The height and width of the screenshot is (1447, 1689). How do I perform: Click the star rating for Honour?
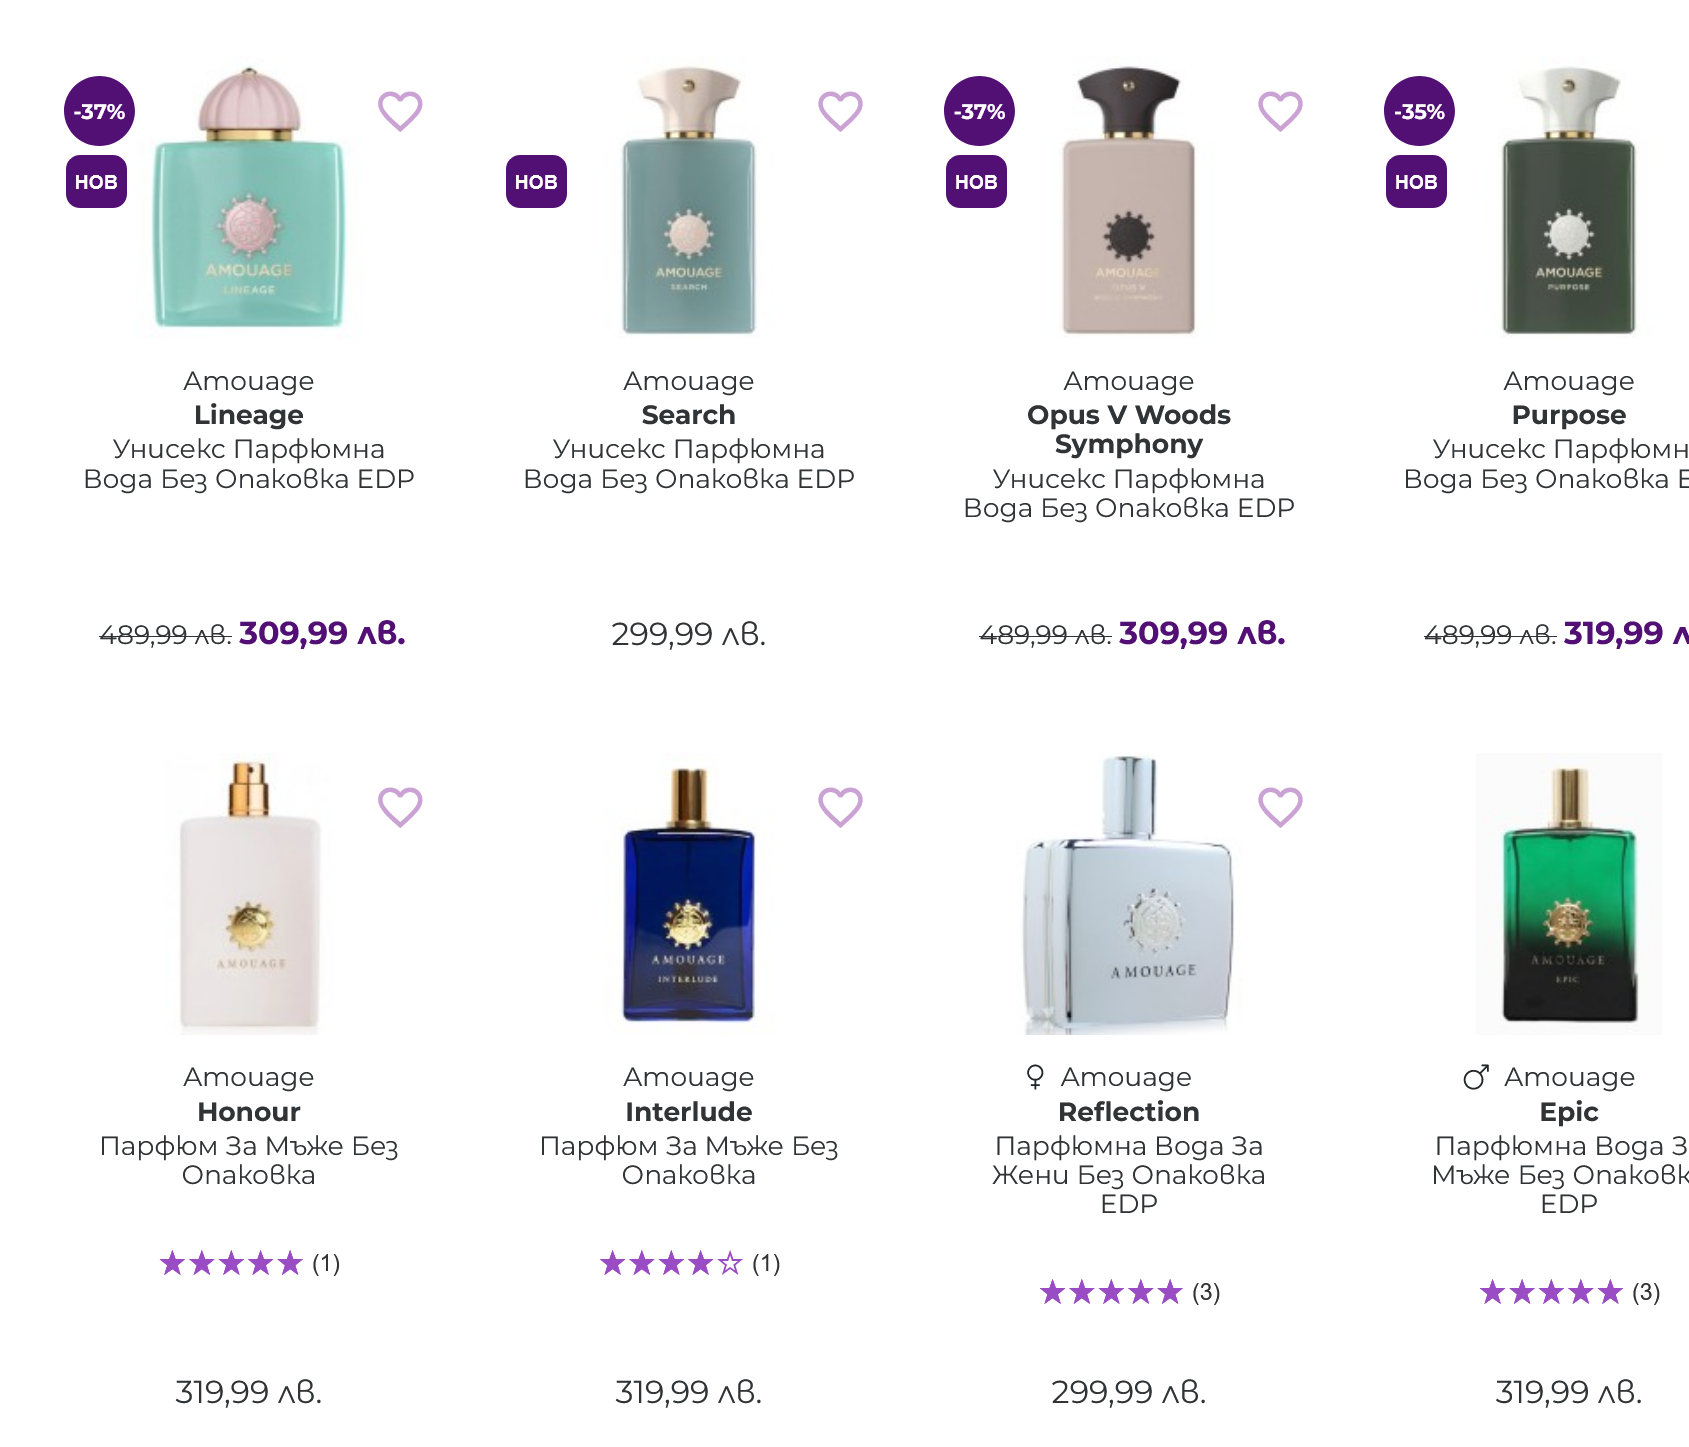tap(231, 1264)
